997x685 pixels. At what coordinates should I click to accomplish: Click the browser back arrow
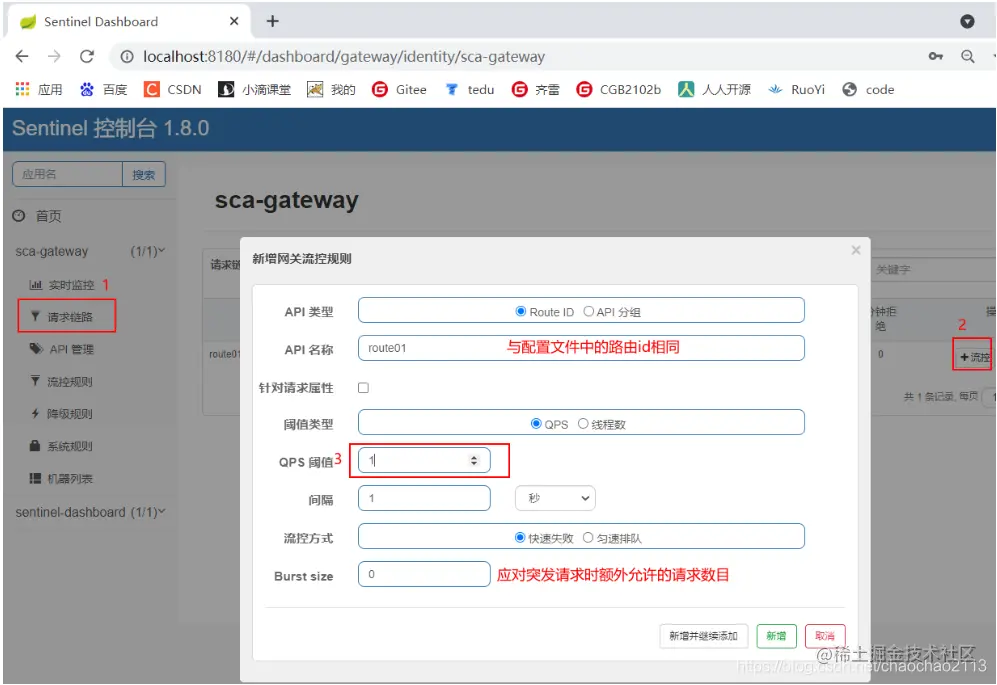click(x=22, y=57)
